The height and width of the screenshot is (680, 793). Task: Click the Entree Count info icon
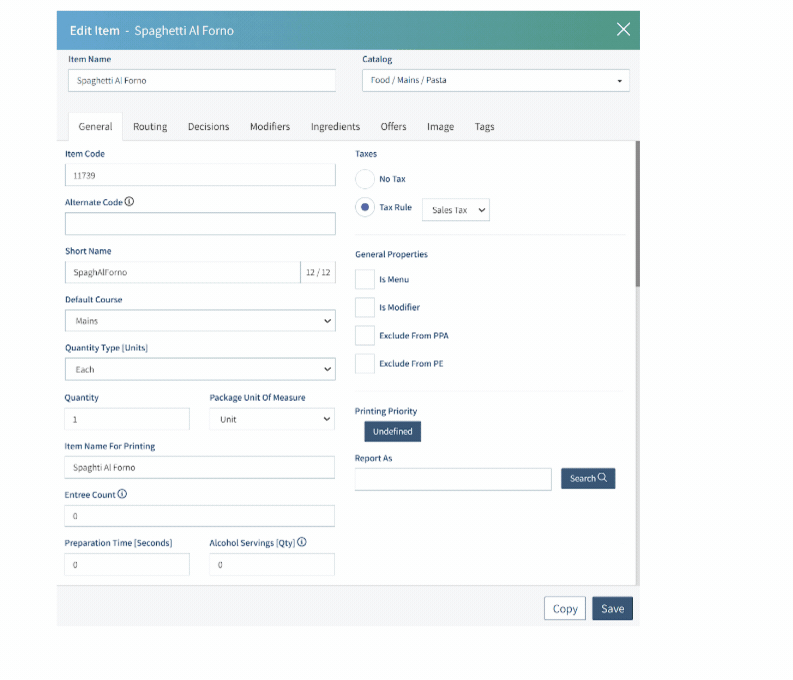click(x=122, y=494)
